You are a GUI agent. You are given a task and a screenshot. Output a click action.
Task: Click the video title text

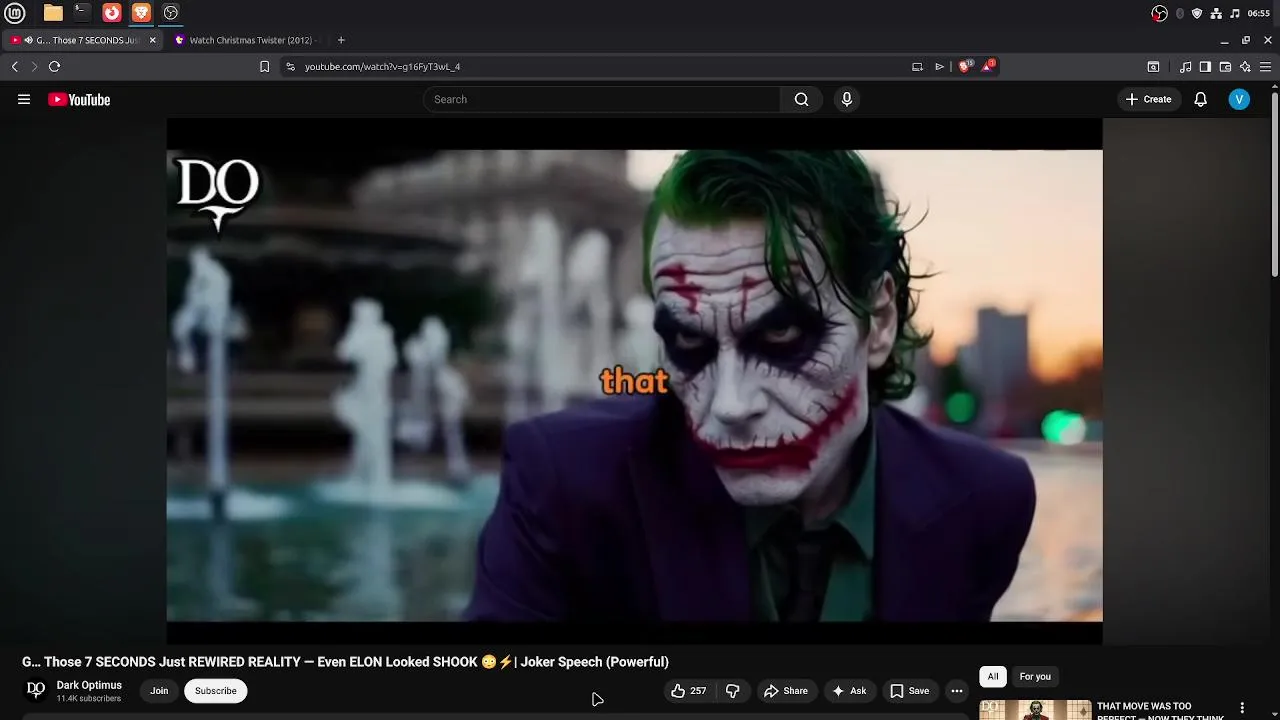pos(345,662)
